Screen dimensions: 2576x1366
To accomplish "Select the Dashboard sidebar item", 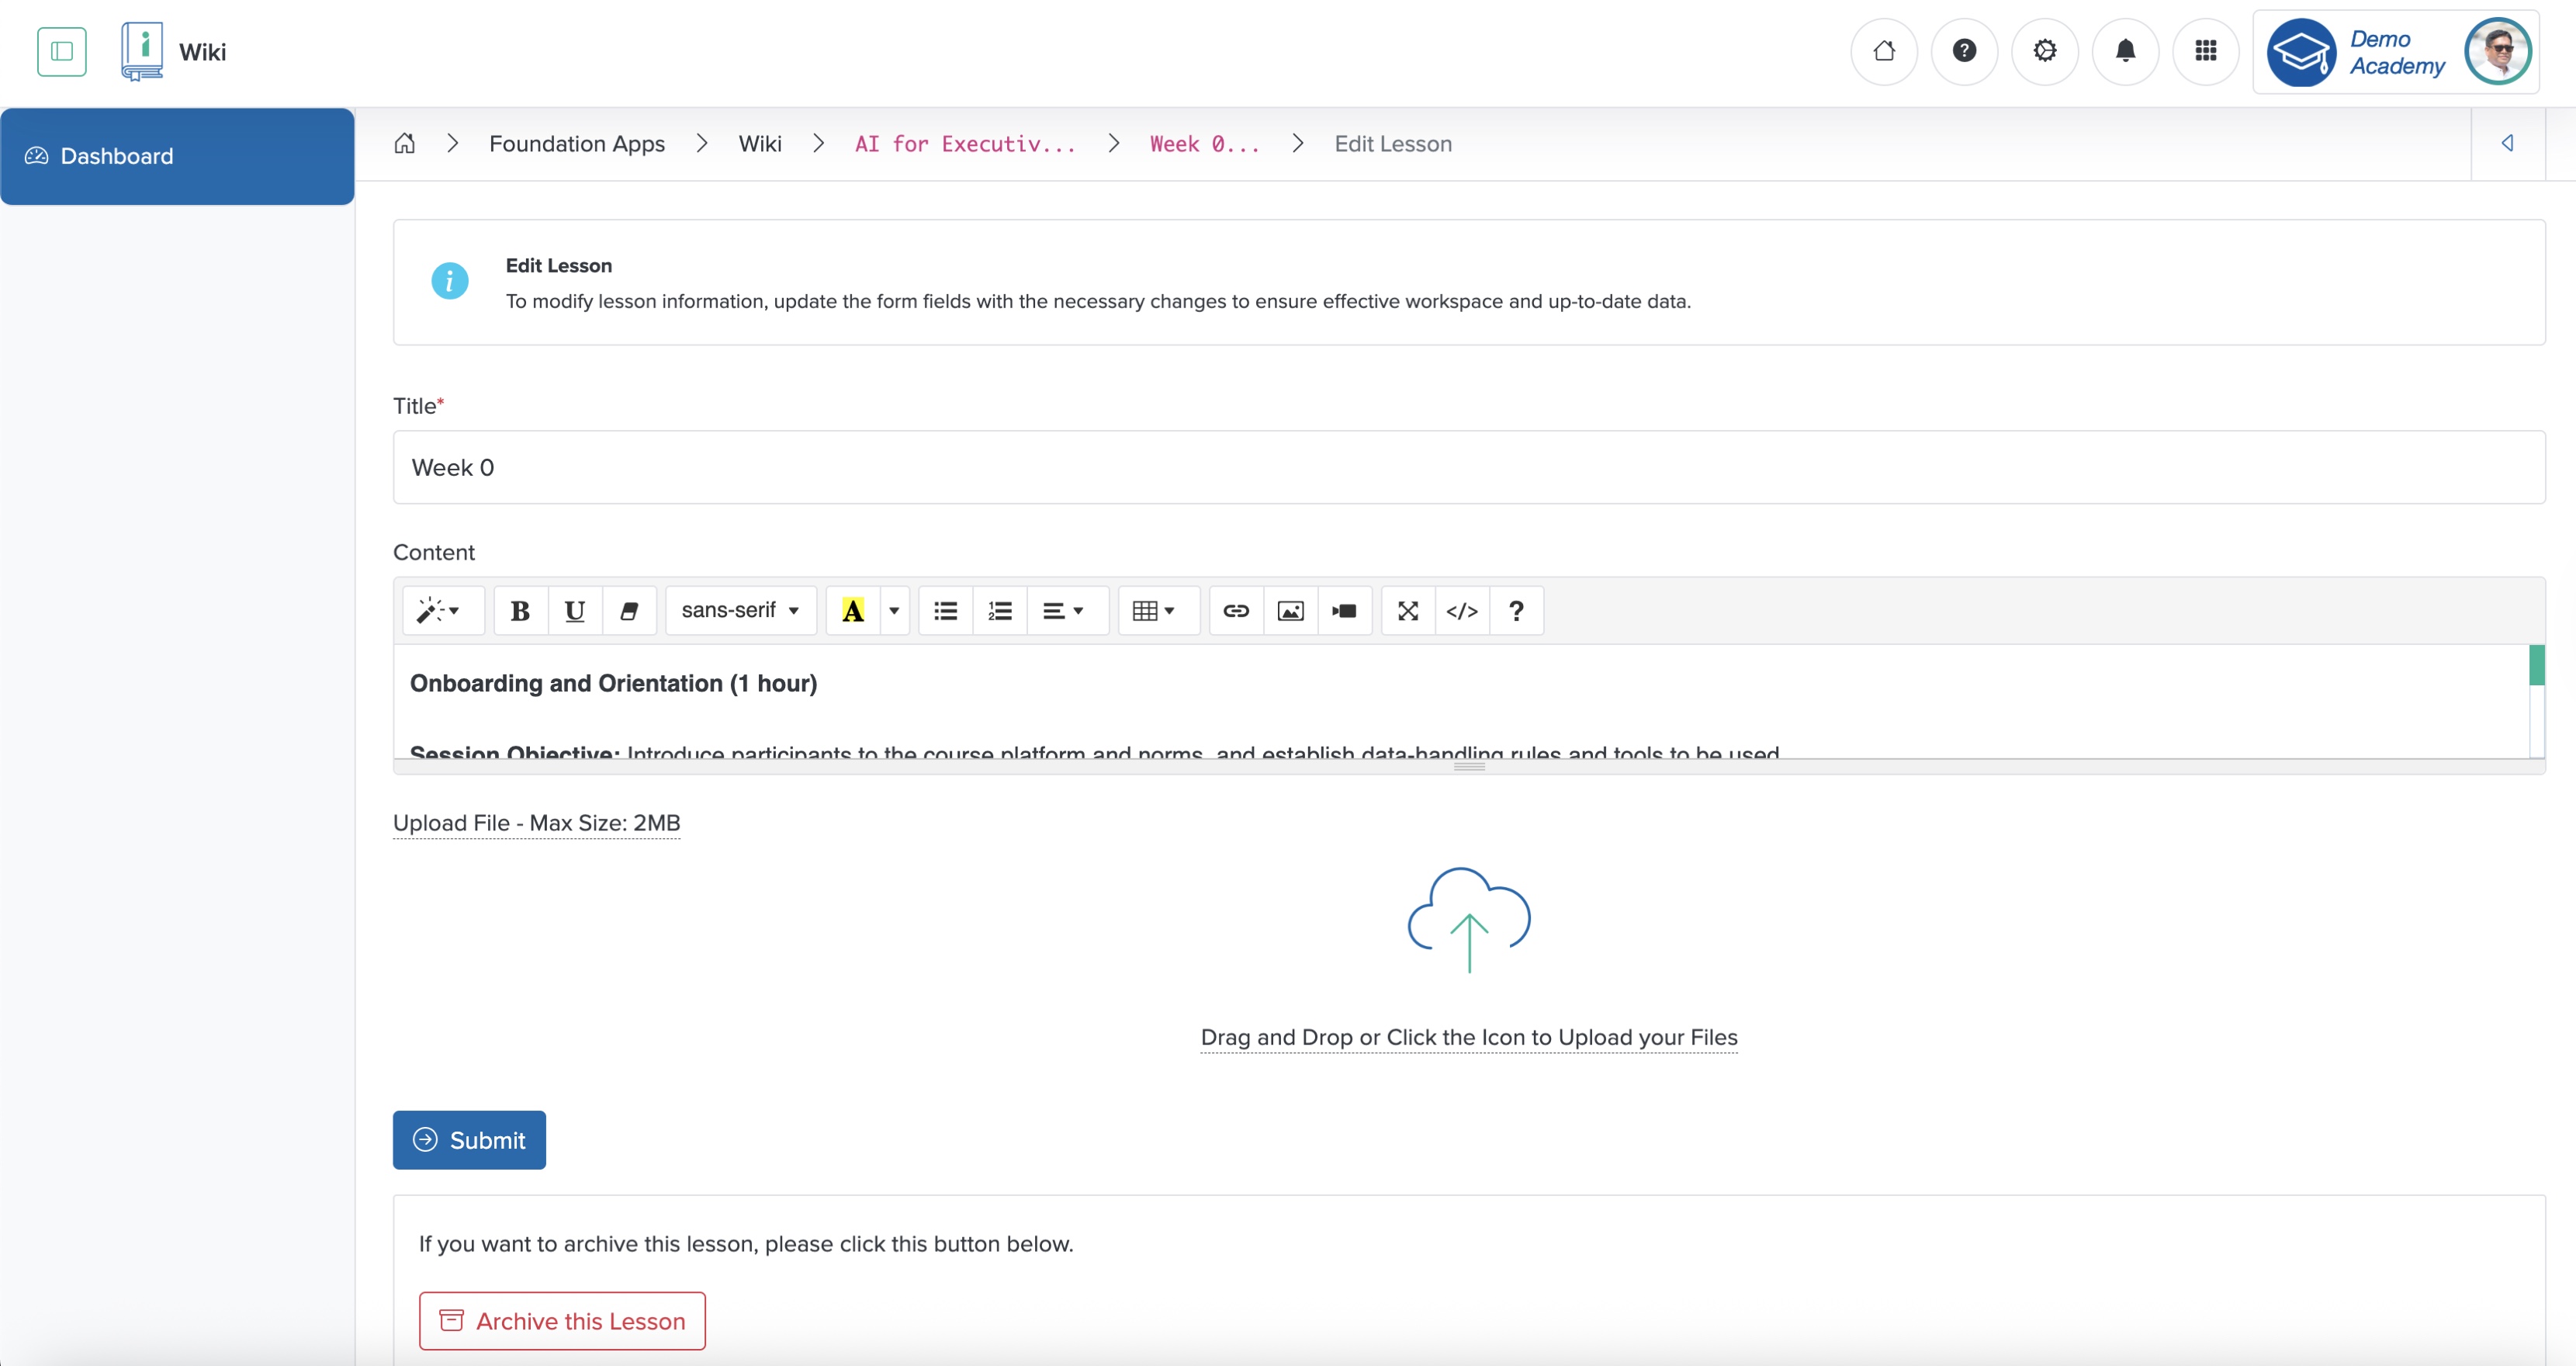I will pos(116,155).
